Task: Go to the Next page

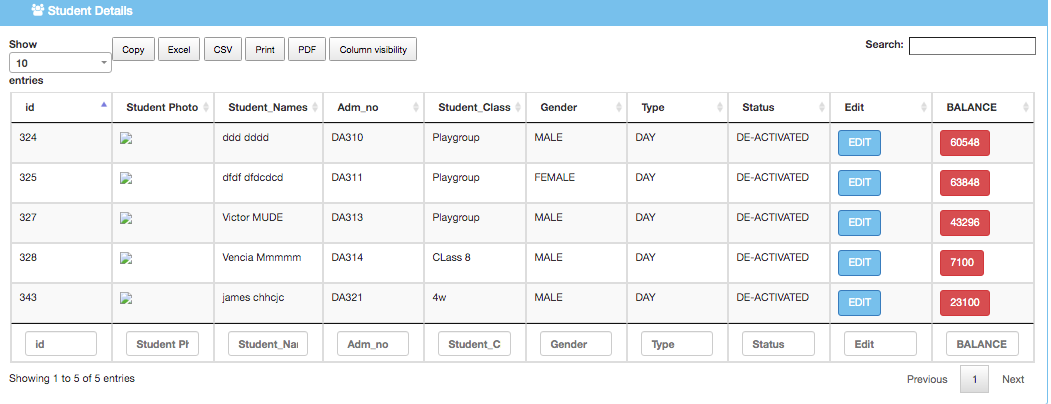Action: (x=1013, y=379)
